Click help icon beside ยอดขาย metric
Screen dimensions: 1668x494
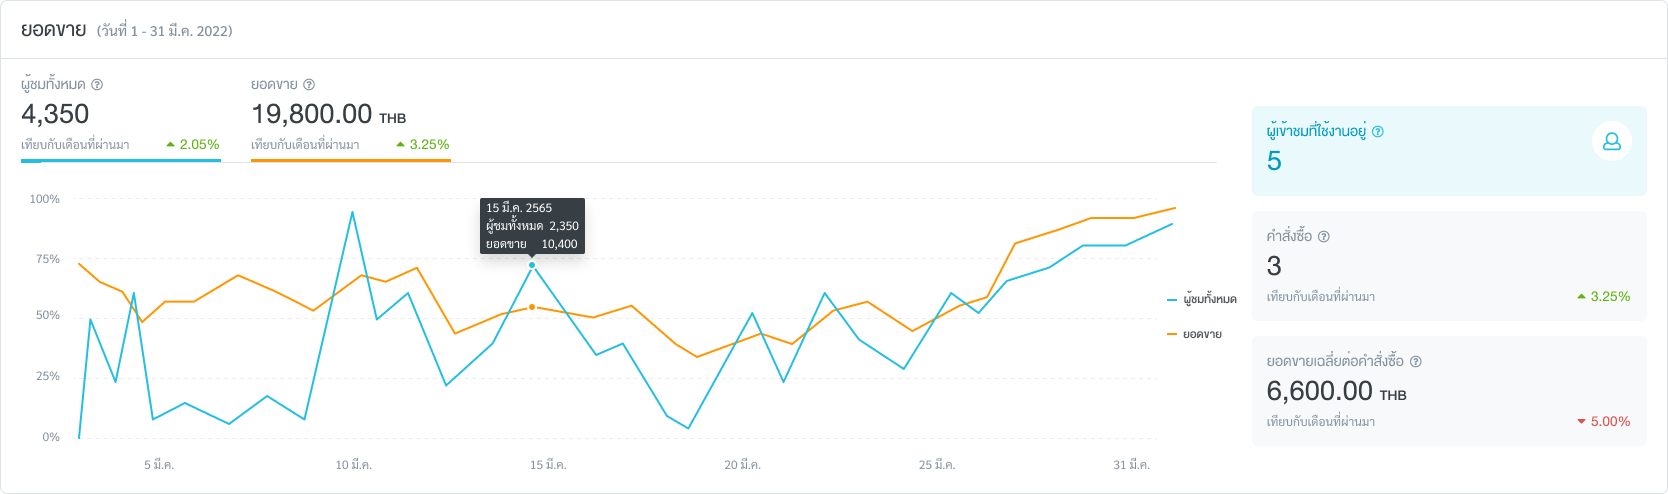(309, 85)
